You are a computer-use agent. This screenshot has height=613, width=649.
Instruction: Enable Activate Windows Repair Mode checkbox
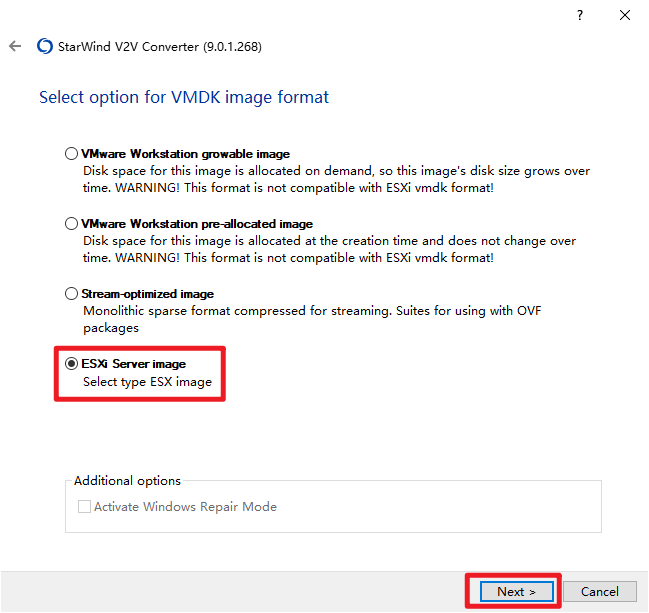coord(84,506)
